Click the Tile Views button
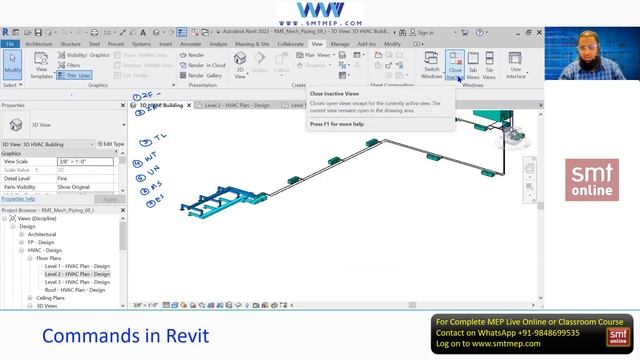Screen dimensions: 640x360 (489, 65)
